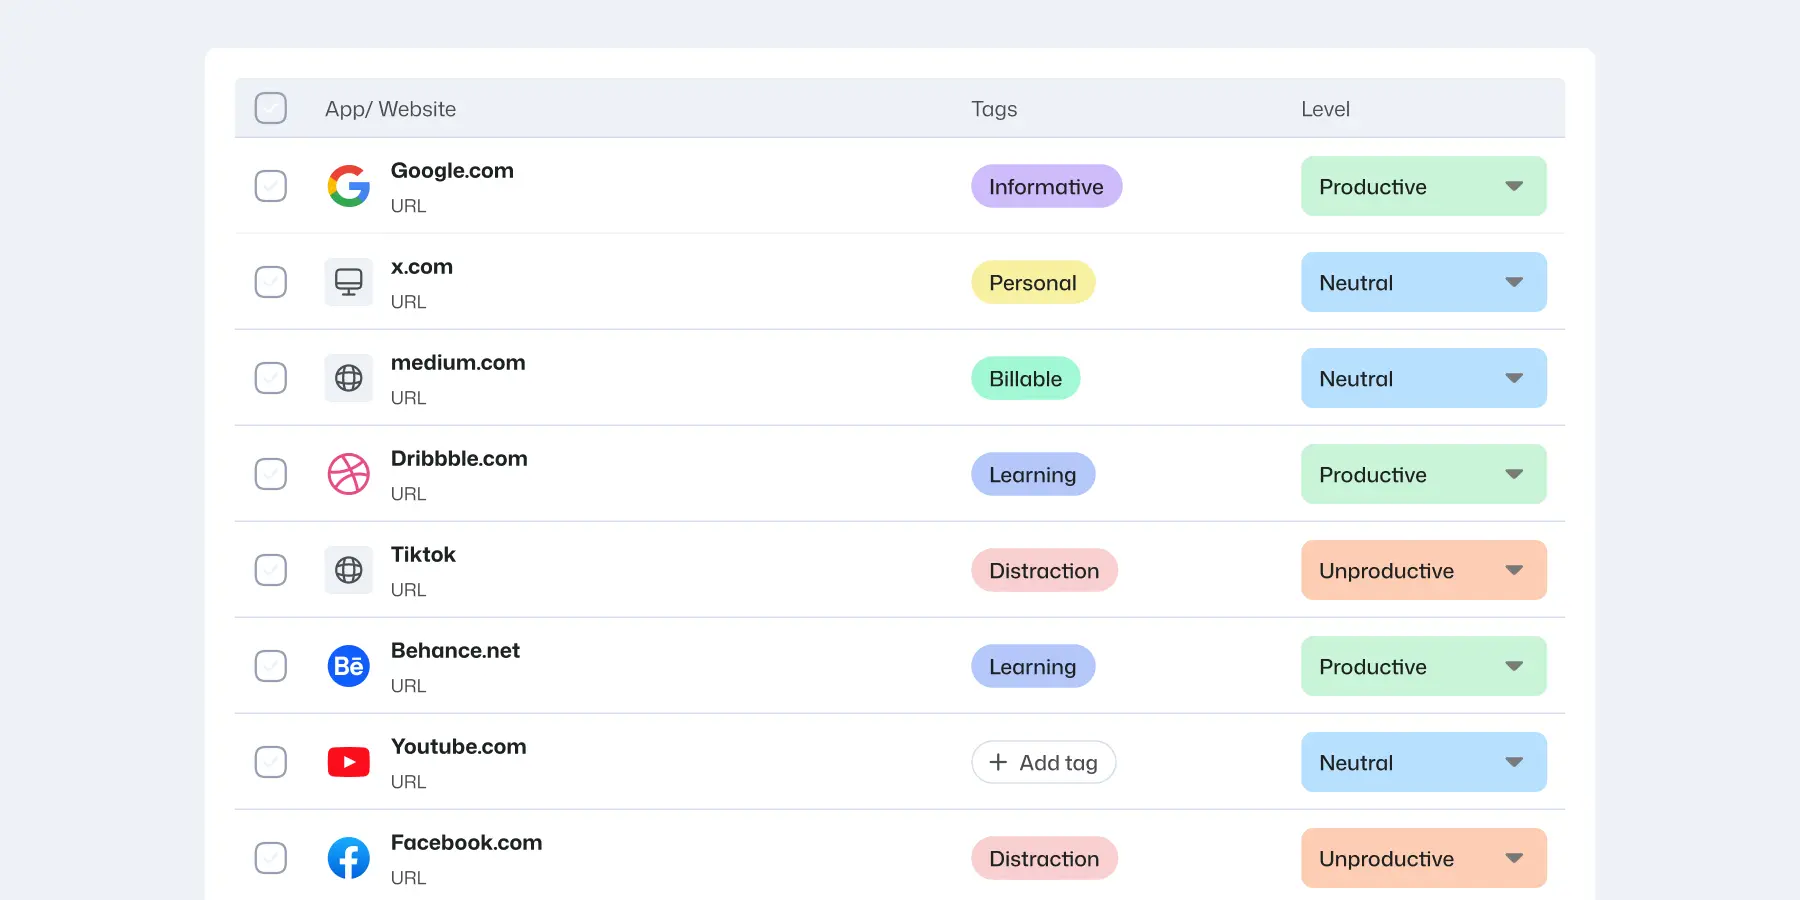This screenshot has height=900, width=1800.
Task: Check the medium.com row checkbox
Action: click(271, 378)
